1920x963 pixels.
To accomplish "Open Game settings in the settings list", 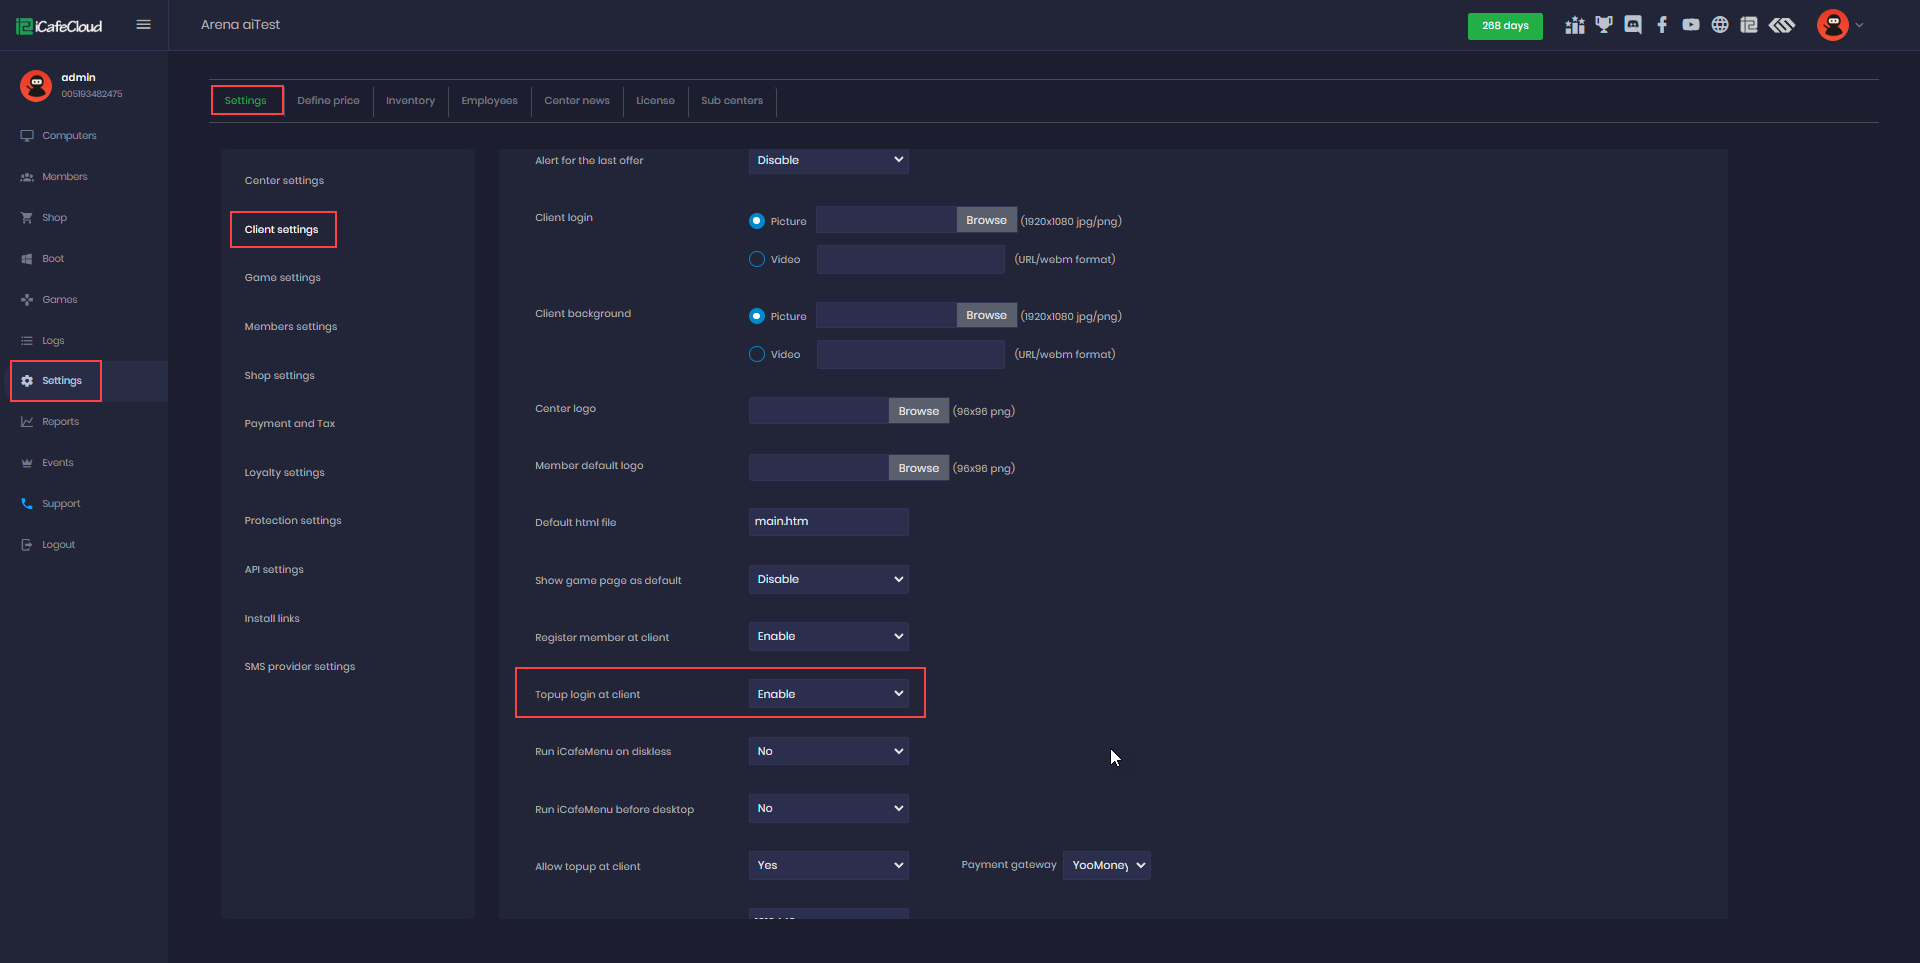I will pyautogui.click(x=282, y=278).
